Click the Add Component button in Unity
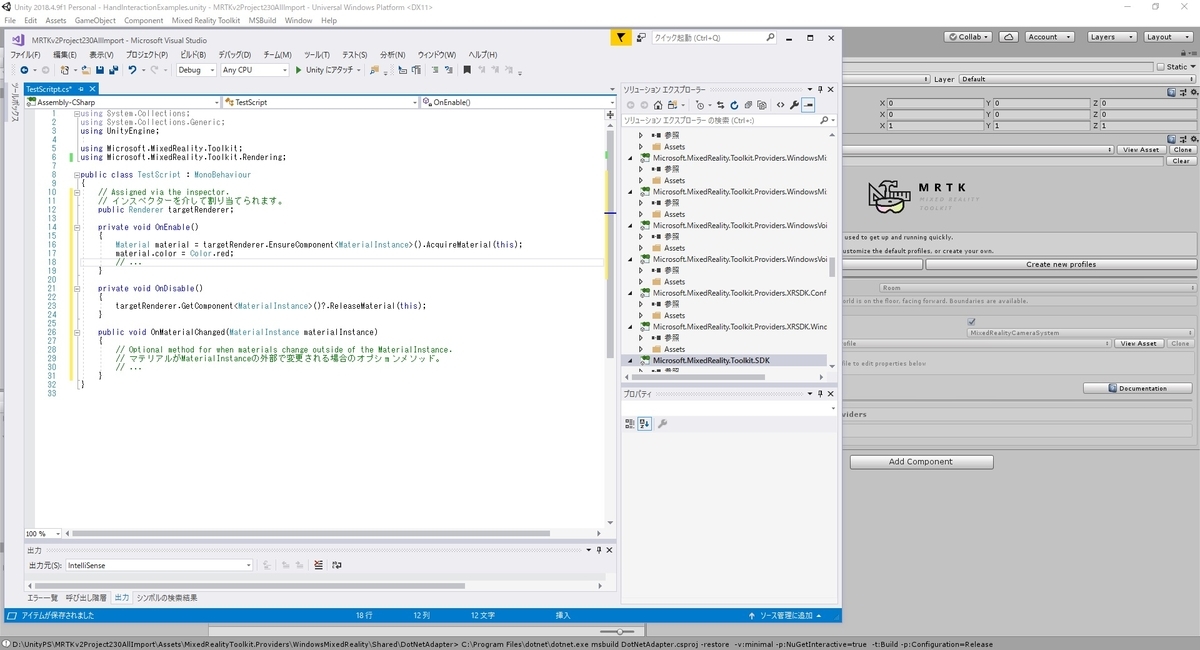This screenshot has height=650, width=1200. point(921,462)
